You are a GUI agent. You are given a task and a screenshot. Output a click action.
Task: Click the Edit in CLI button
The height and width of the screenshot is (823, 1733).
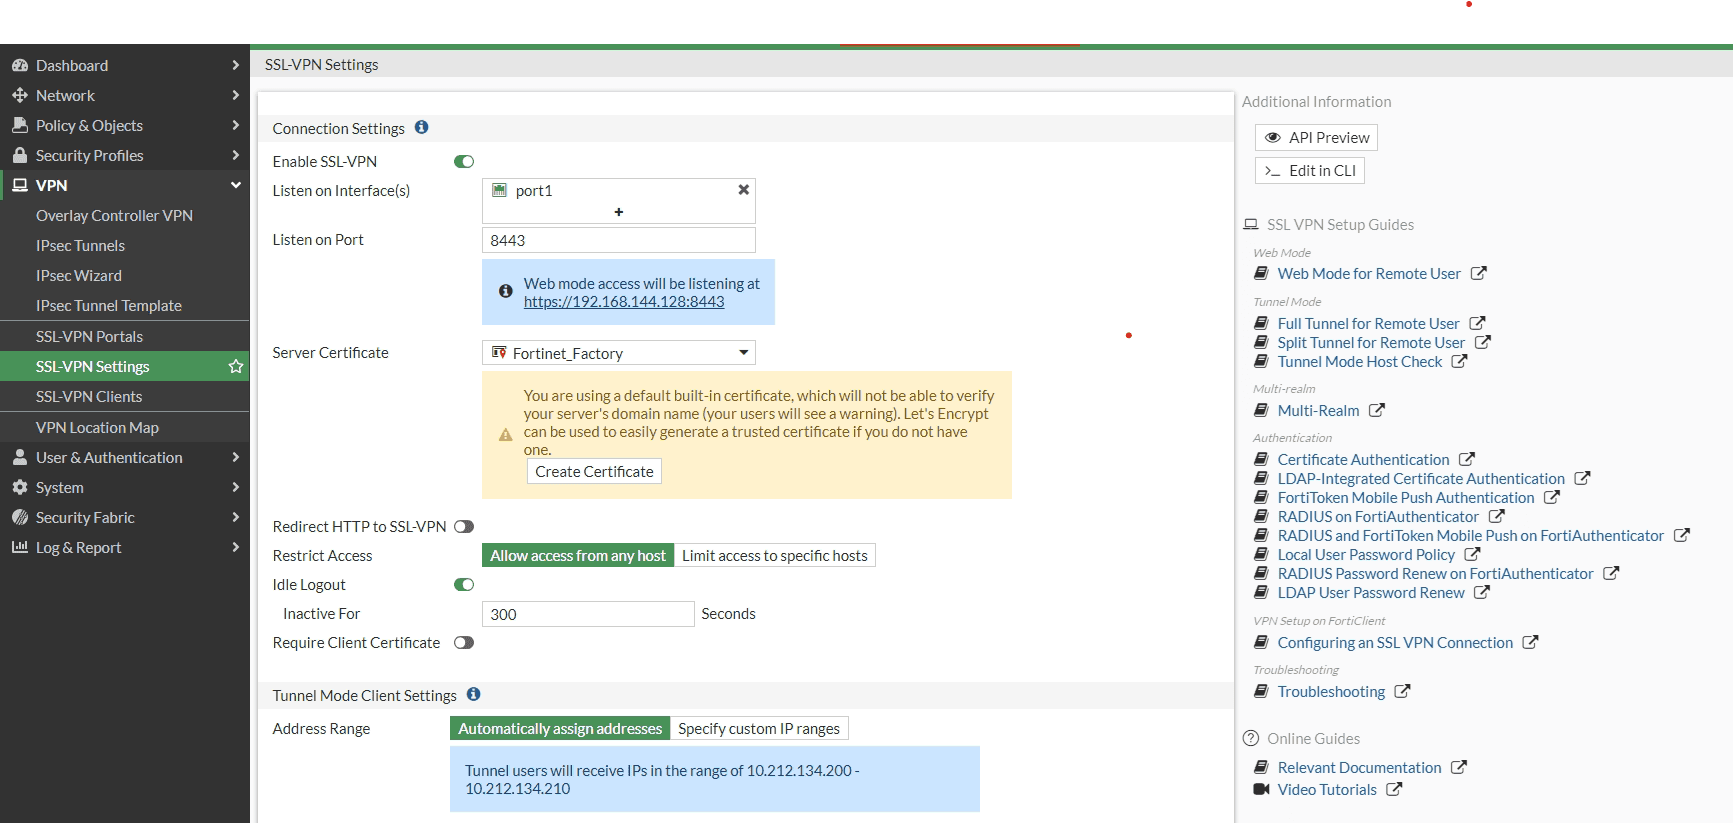1310,170
